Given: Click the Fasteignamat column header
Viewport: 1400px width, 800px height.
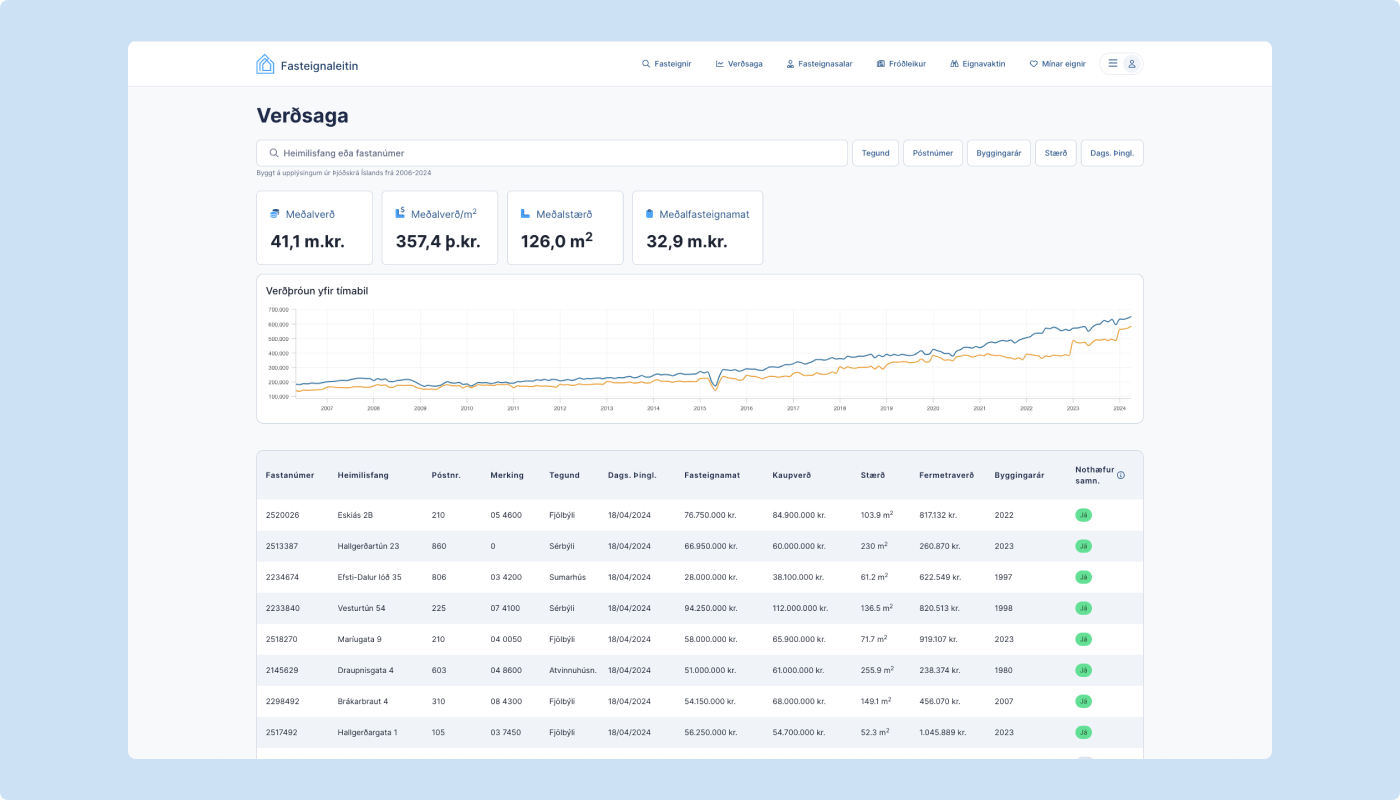Looking at the screenshot, I should coord(712,475).
